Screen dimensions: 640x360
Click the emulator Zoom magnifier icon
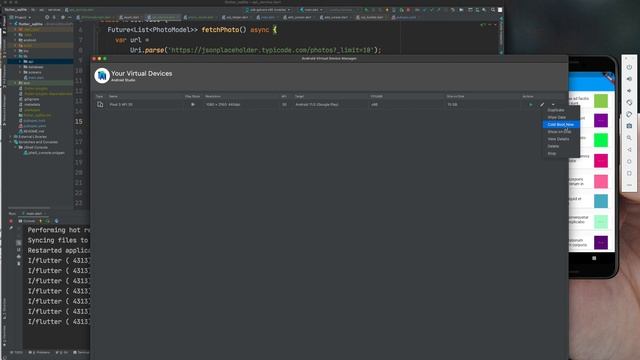629,138
